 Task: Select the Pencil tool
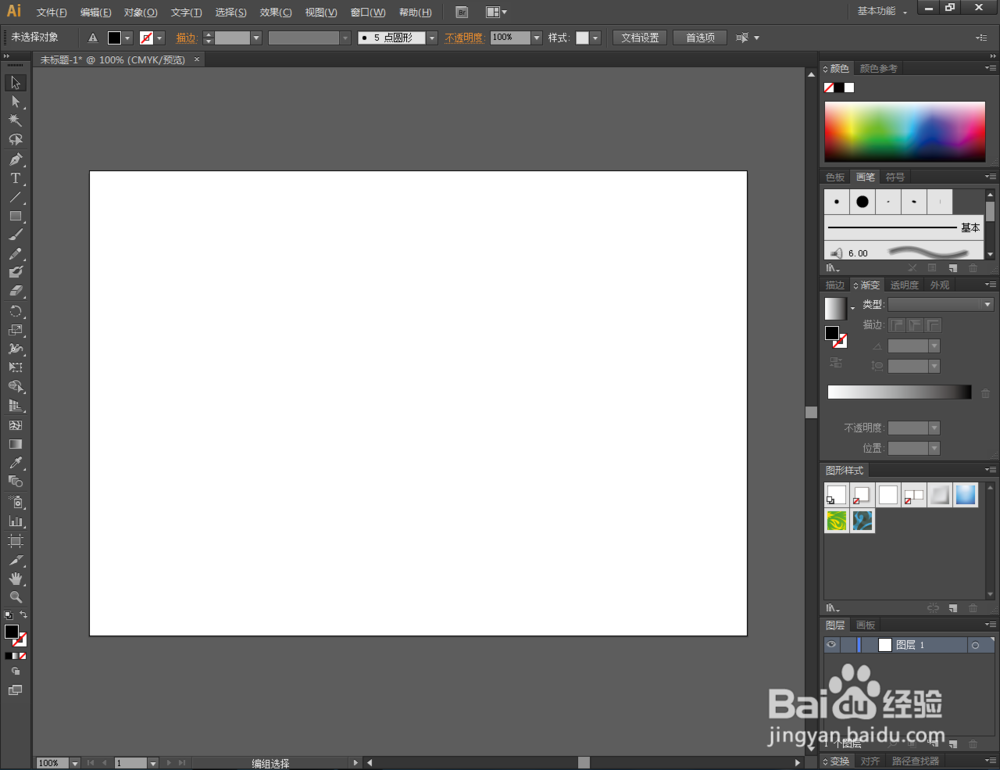(x=15, y=254)
